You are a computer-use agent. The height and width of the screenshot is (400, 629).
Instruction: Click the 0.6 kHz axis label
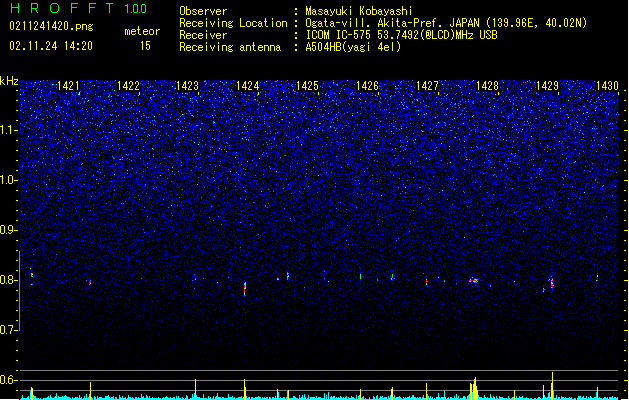tap(9, 380)
